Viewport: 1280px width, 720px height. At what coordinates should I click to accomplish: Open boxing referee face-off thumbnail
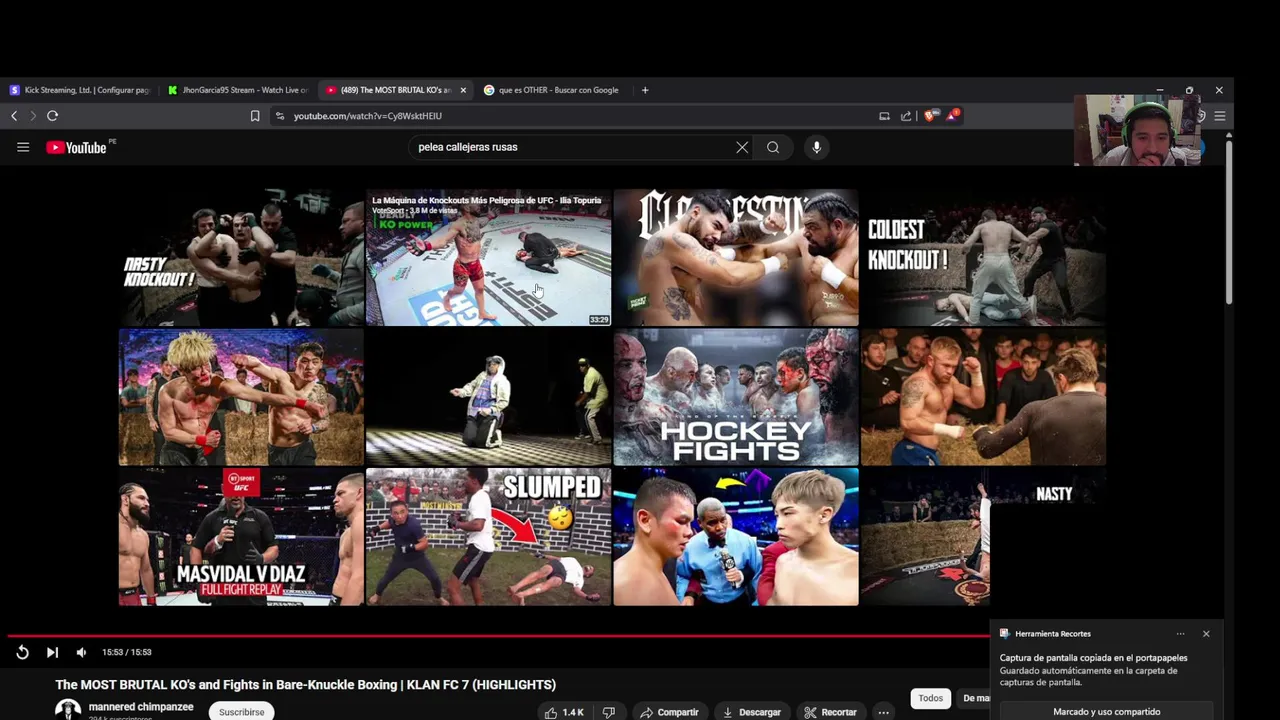tap(736, 537)
